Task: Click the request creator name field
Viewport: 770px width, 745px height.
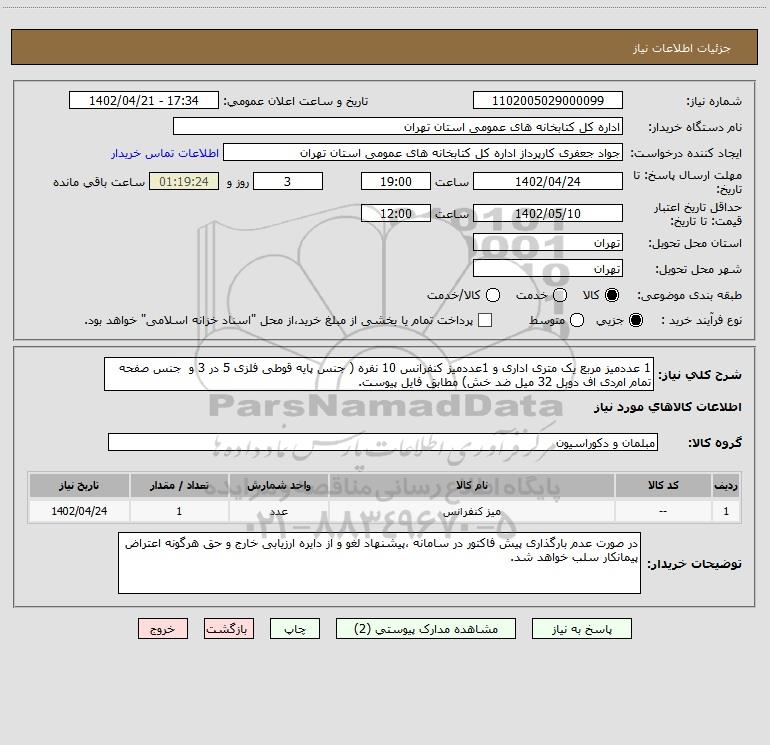Action: [x=423, y=152]
